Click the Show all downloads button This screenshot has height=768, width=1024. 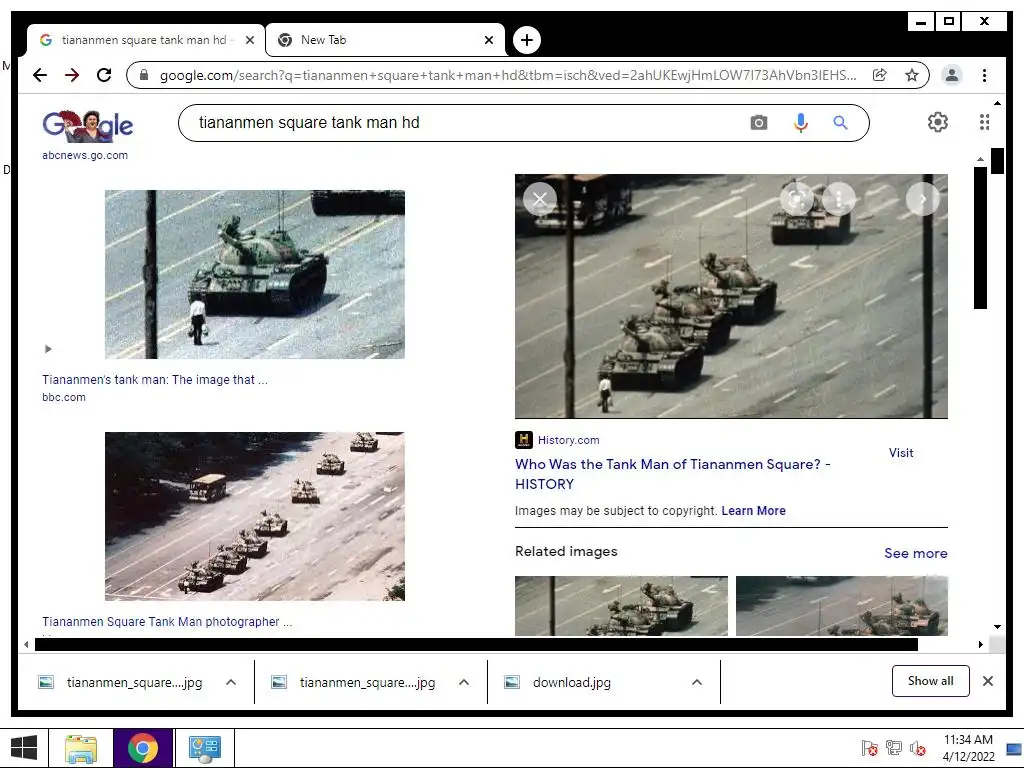pos(931,681)
